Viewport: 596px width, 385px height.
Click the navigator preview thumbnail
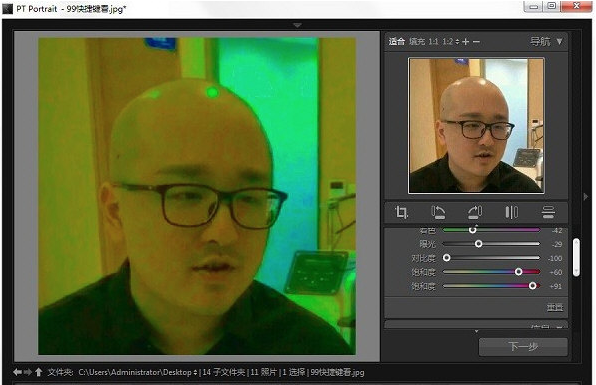(x=476, y=125)
